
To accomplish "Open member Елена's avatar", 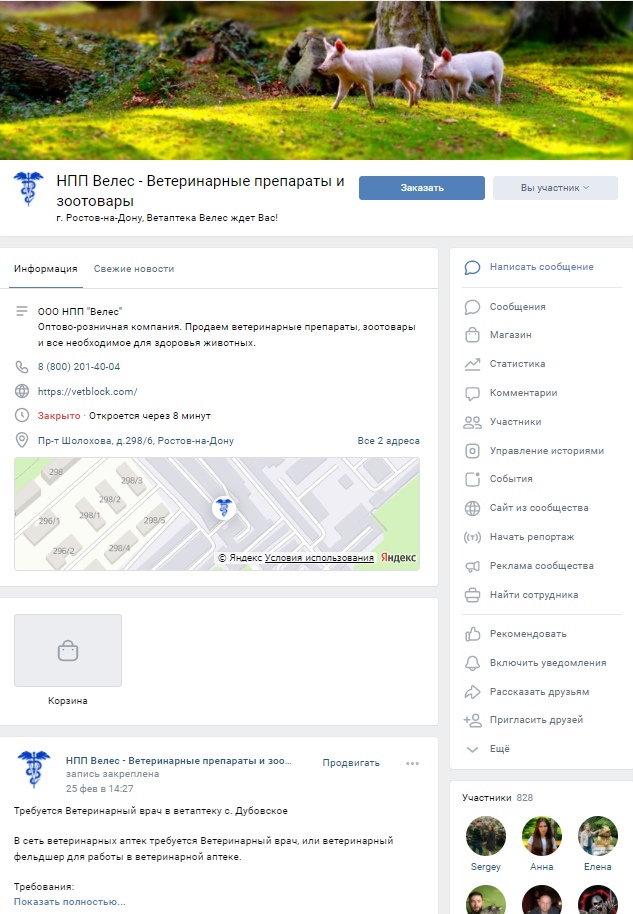I will (x=597, y=836).
